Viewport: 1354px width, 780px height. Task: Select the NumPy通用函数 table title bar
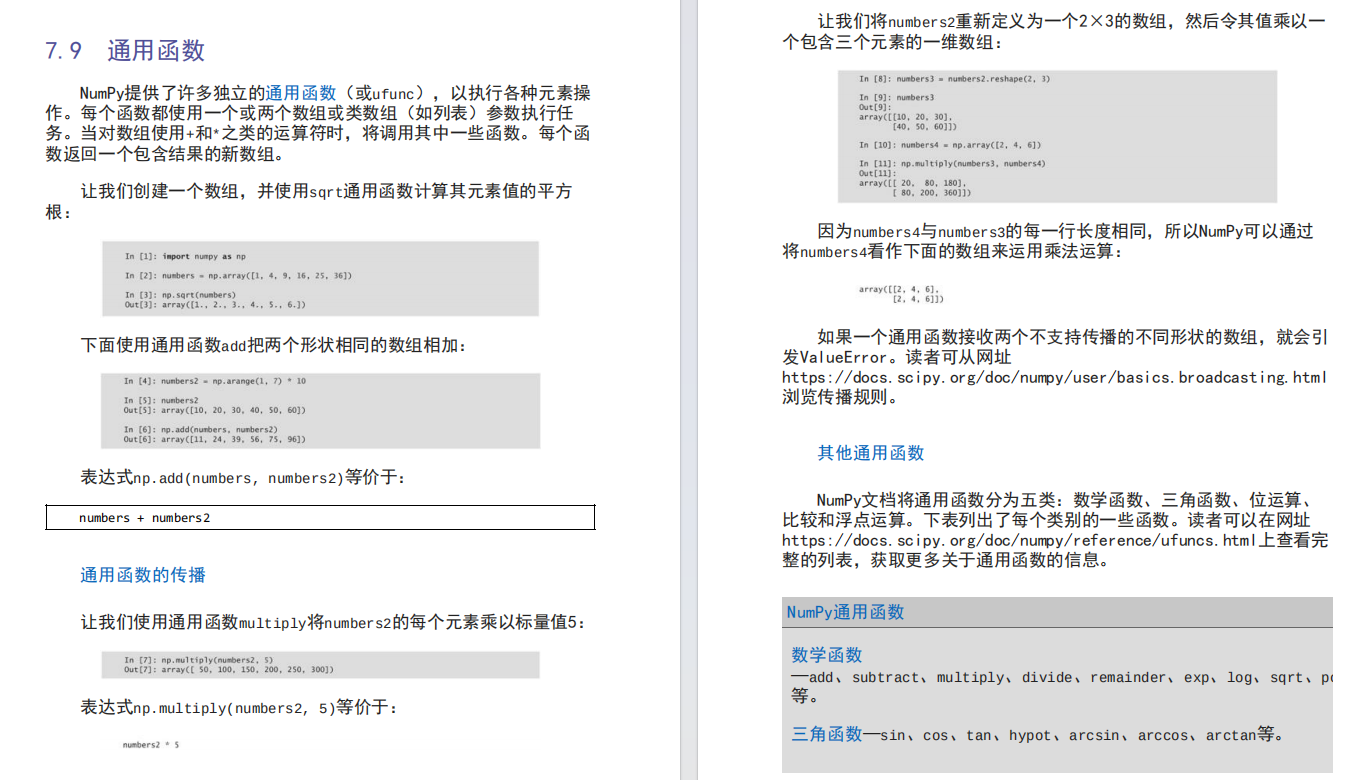point(845,612)
